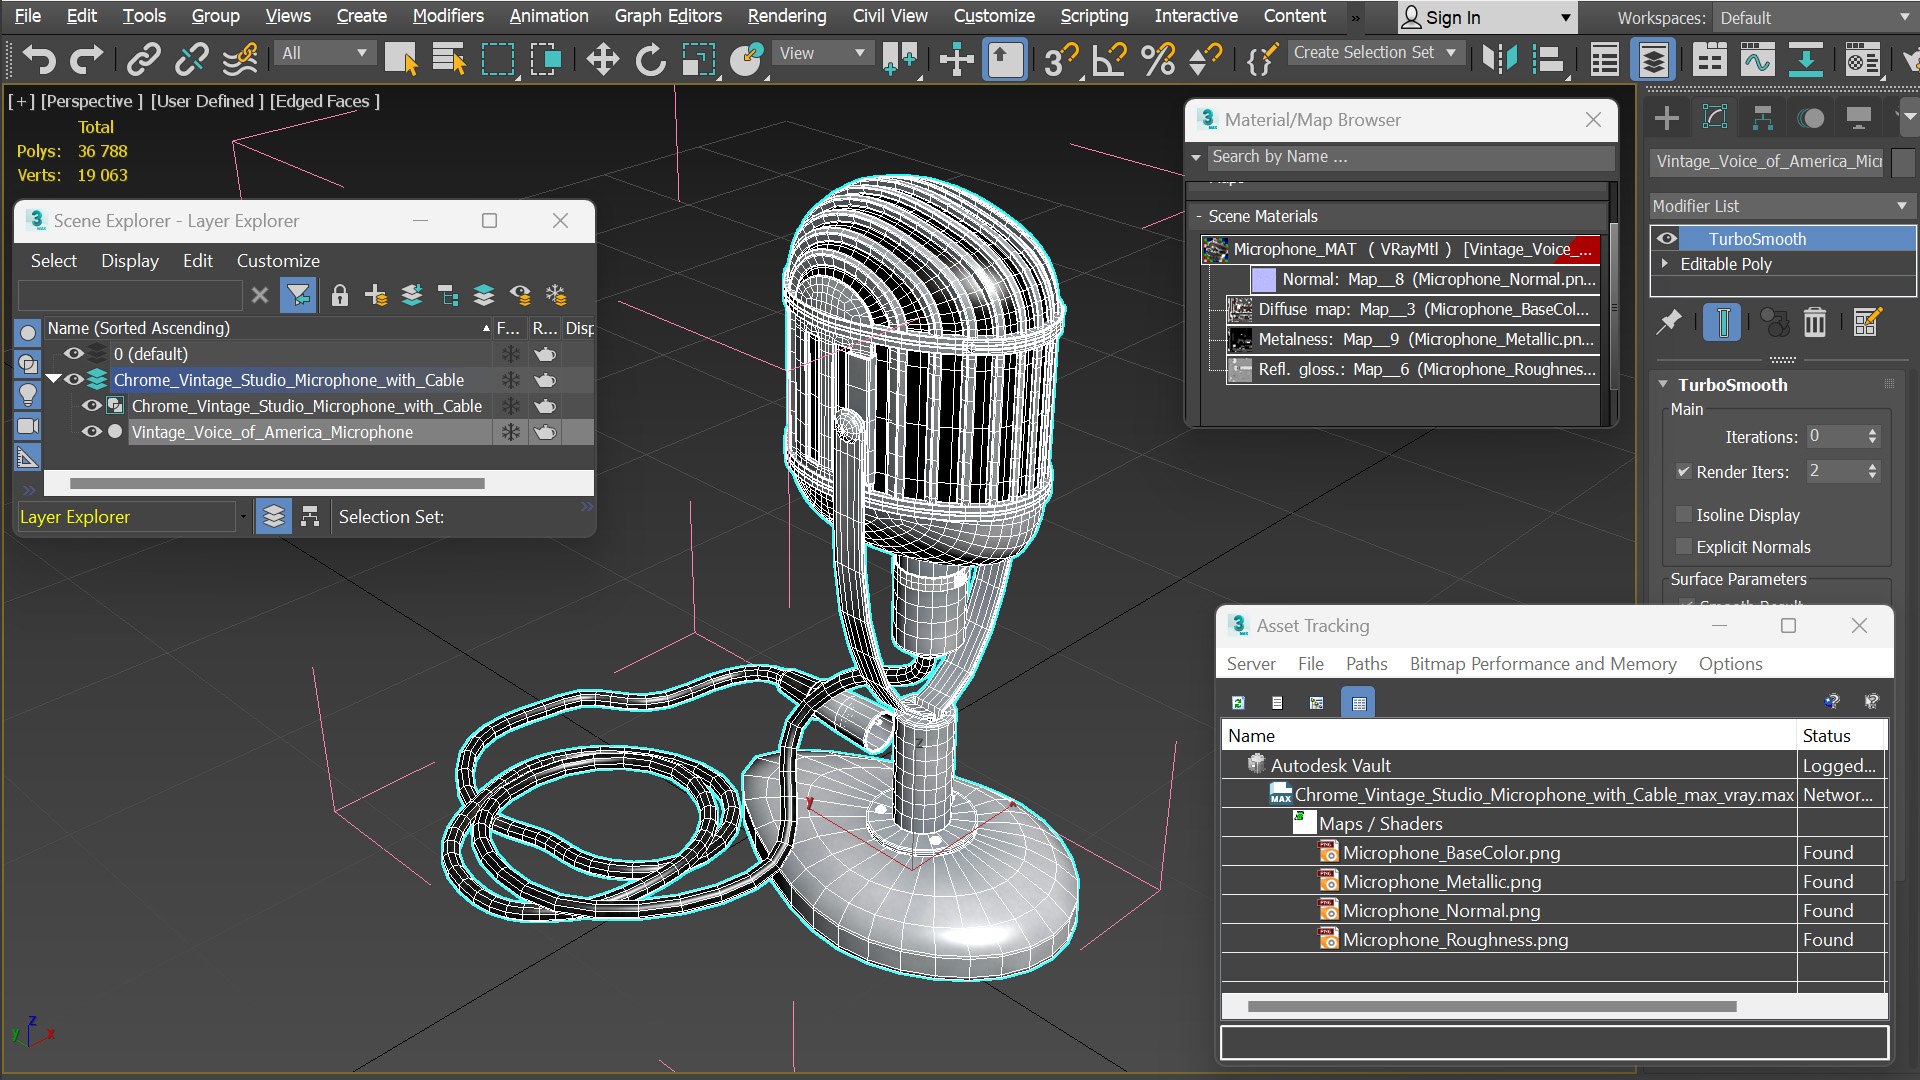Viewport: 1920px width, 1080px height.
Task: Click the [Edged Faces] viewport label
Action: tap(325, 101)
